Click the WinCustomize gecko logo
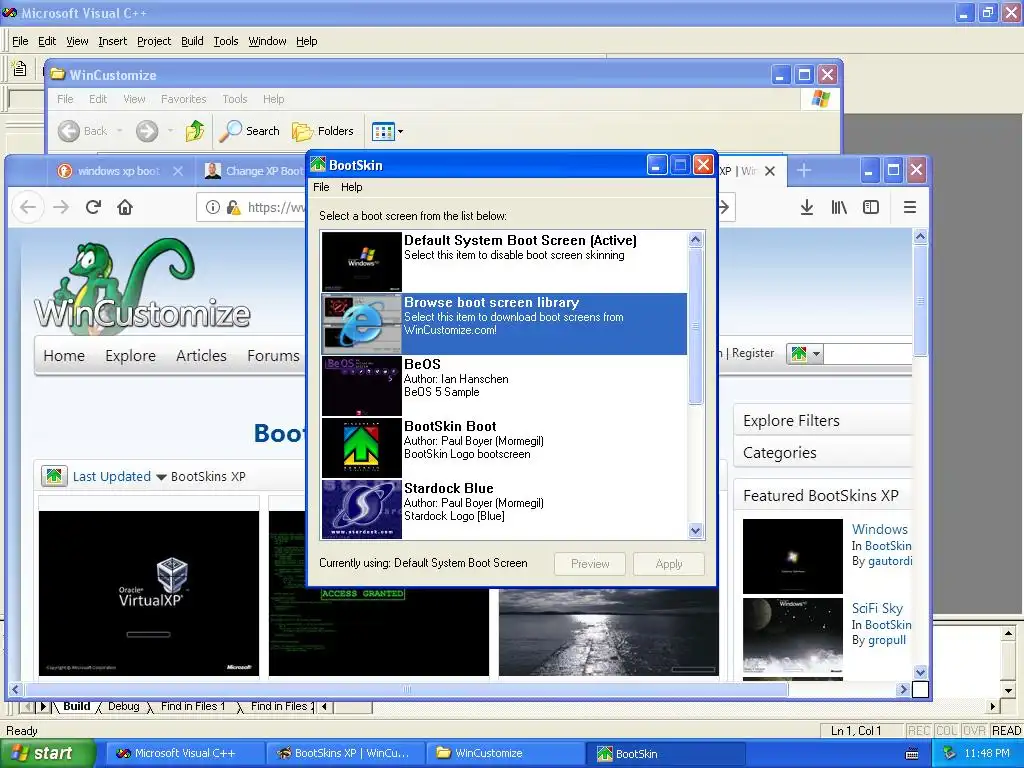The width and height of the screenshot is (1024, 768). pos(142,285)
